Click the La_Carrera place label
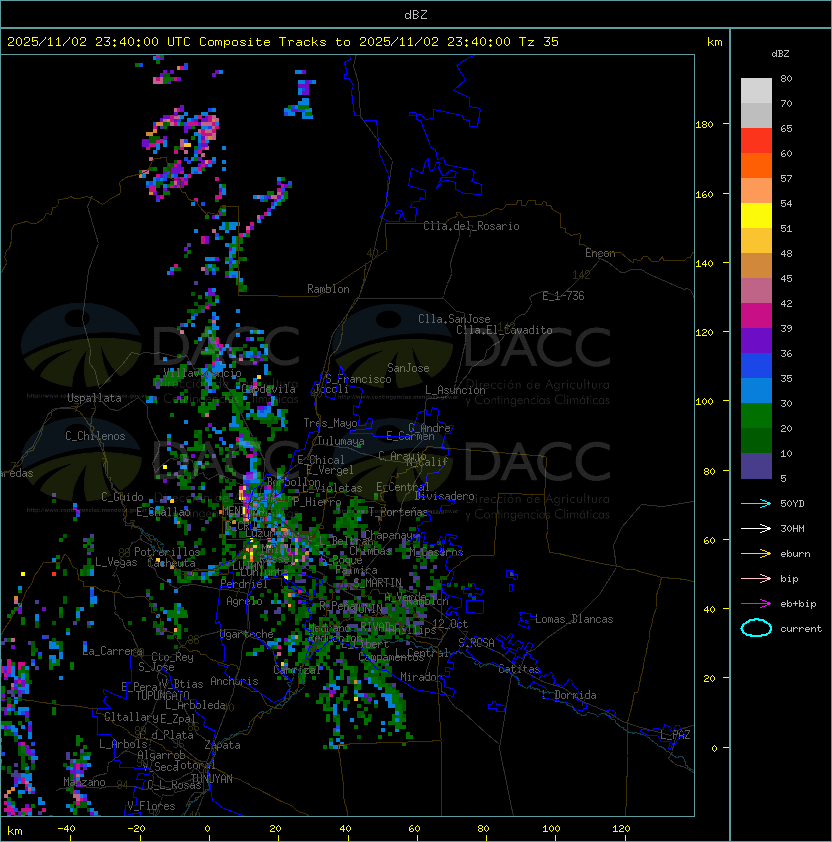Image resolution: width=832 pixels, height=842 pixels. tap(113, 651)
